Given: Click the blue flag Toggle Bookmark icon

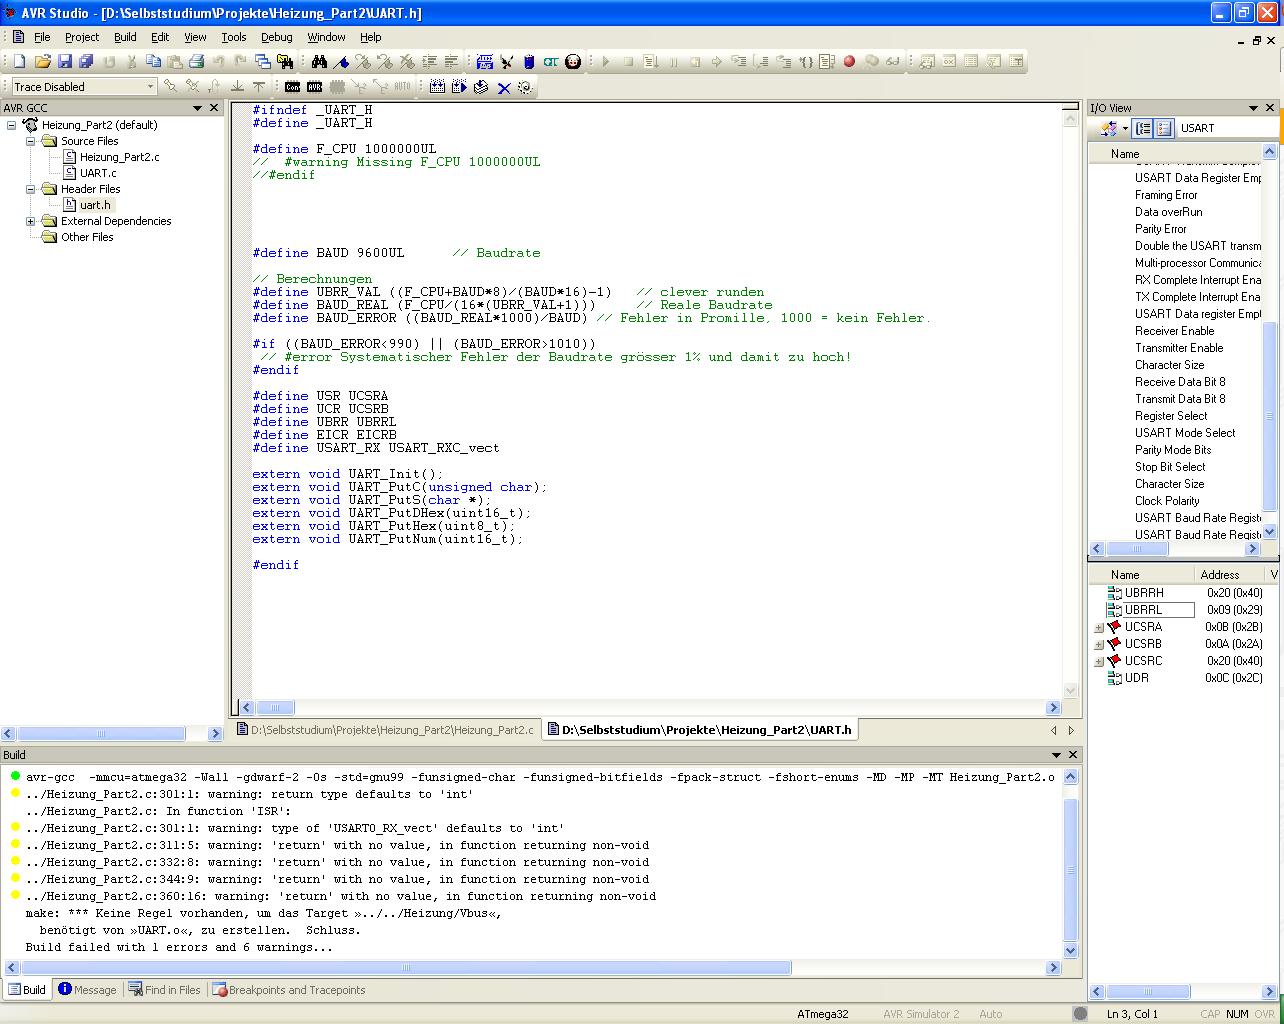Looking at the screenshot, I should (x=341, y=62).
